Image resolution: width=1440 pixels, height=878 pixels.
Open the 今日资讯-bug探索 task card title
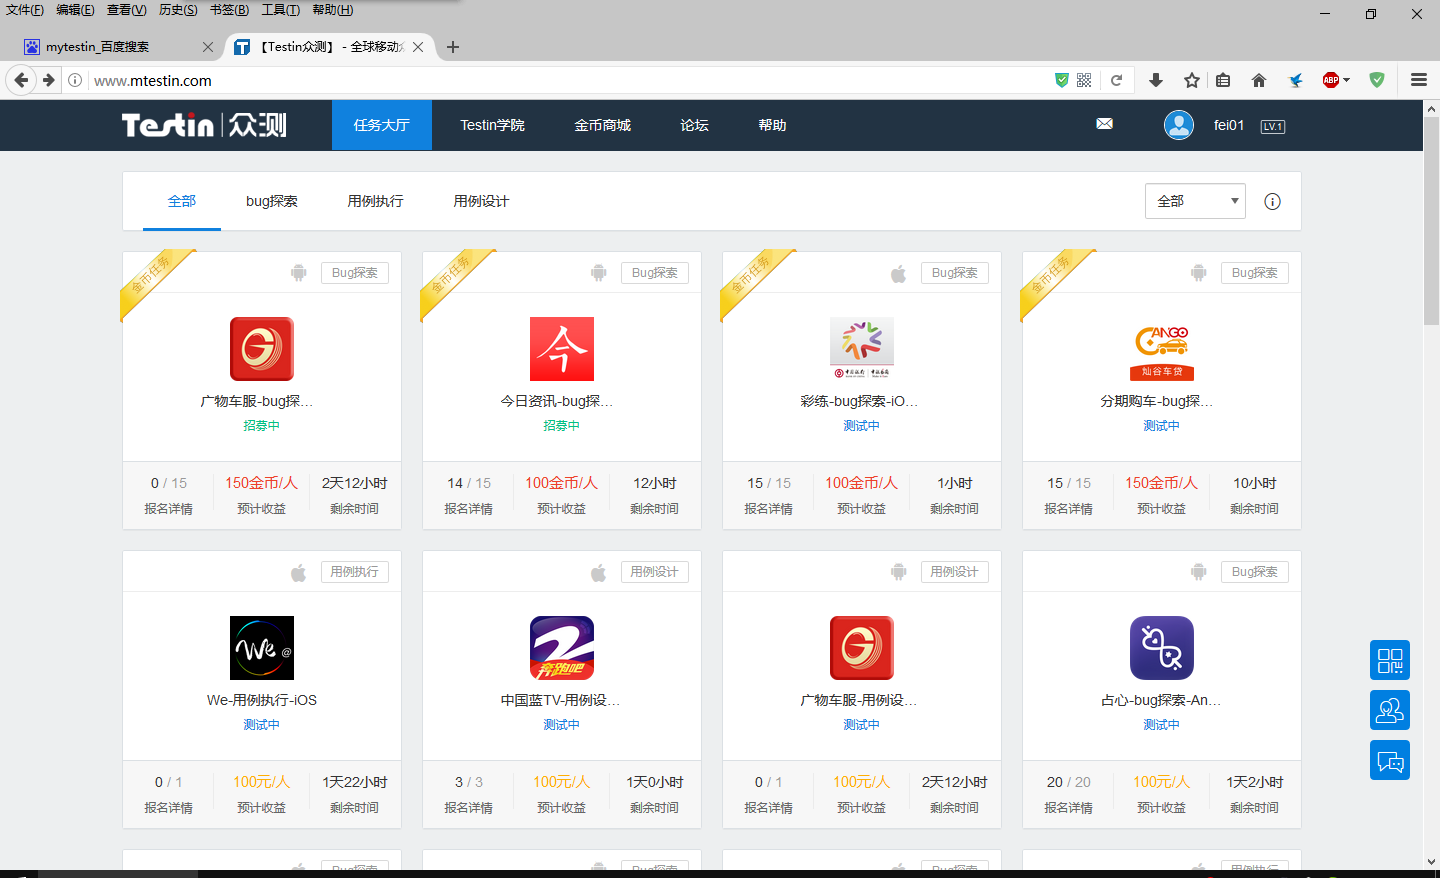click(557, 401)
